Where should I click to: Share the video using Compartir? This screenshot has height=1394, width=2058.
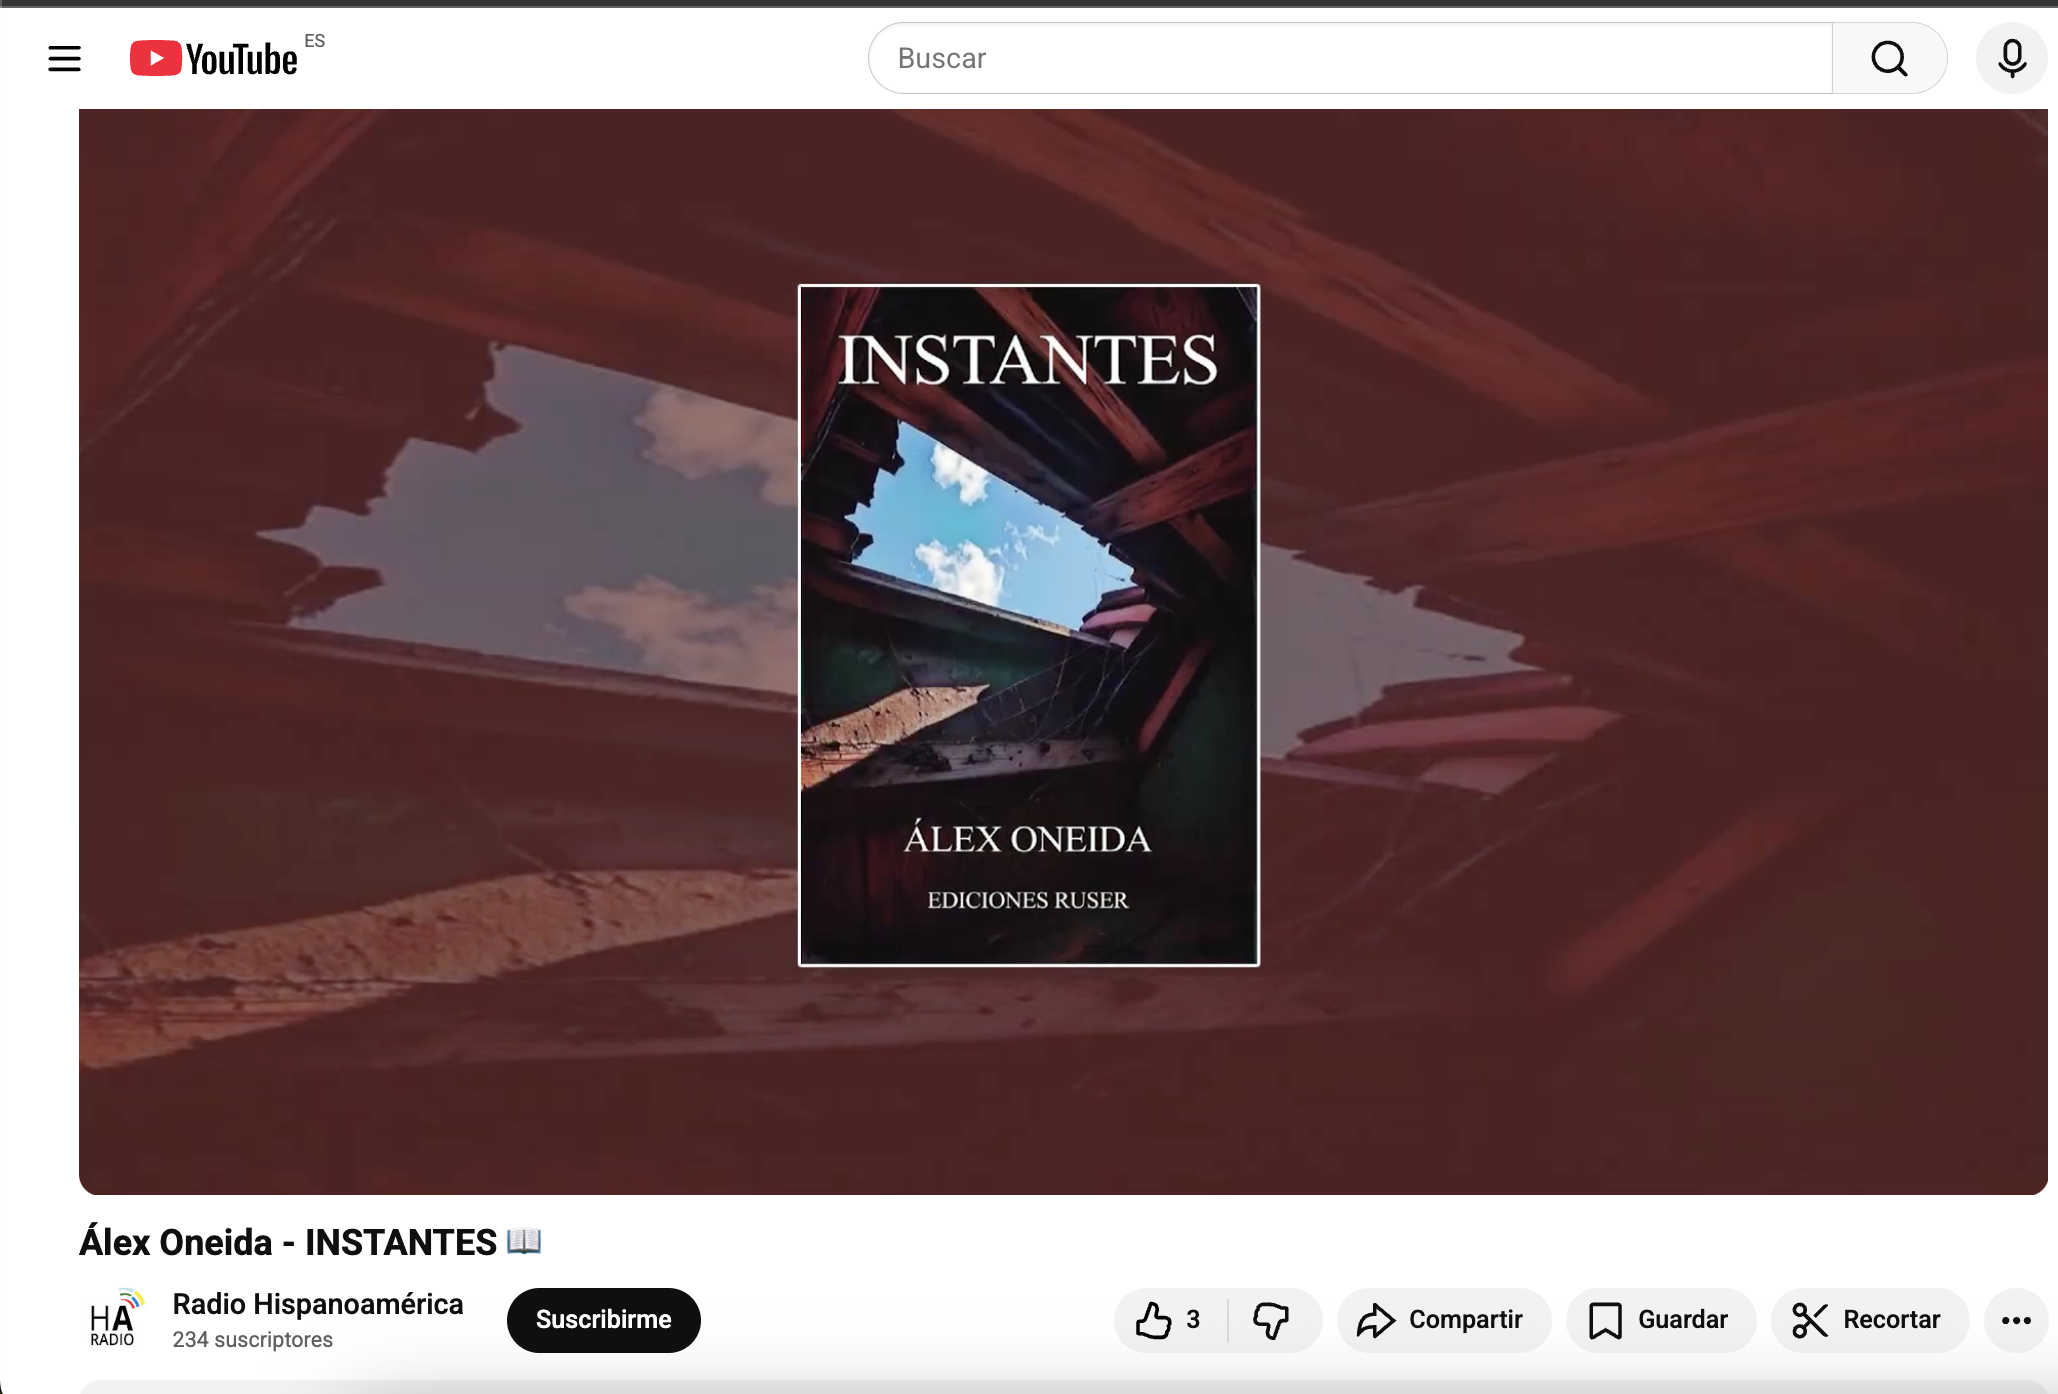pos(1443,1320)
